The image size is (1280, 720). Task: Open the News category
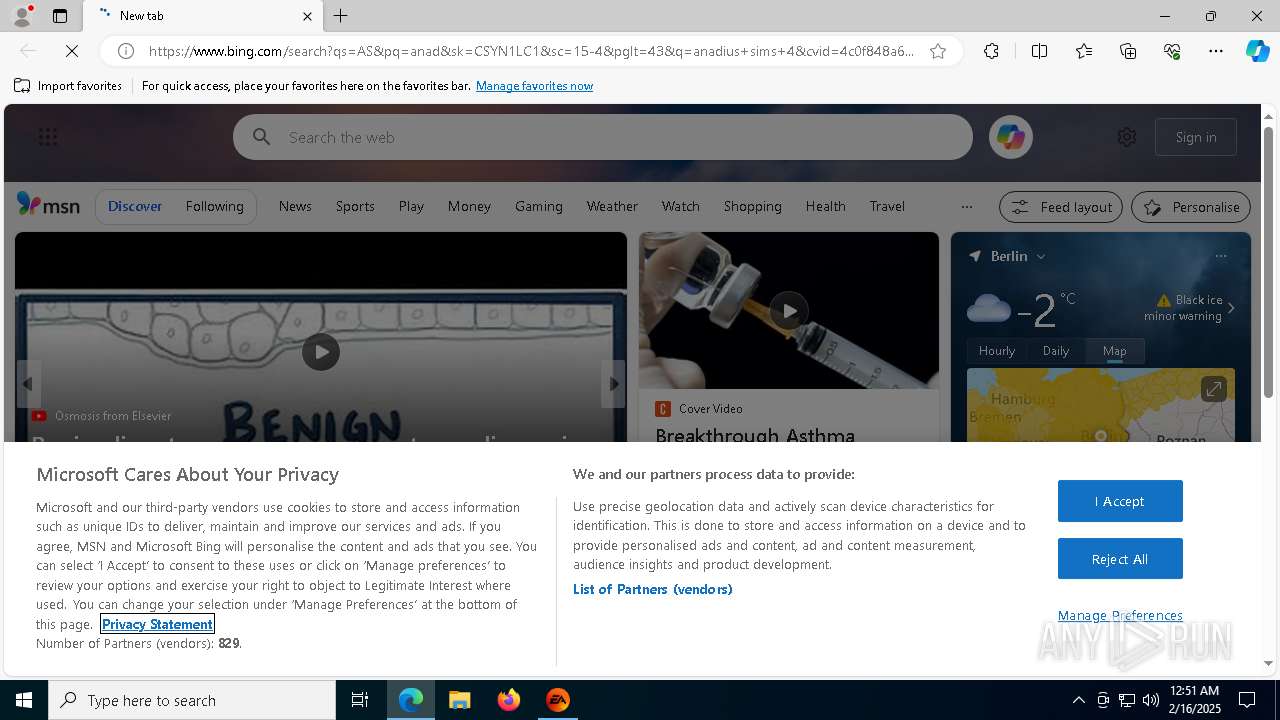pyautogui.click(x=295, y=206)
